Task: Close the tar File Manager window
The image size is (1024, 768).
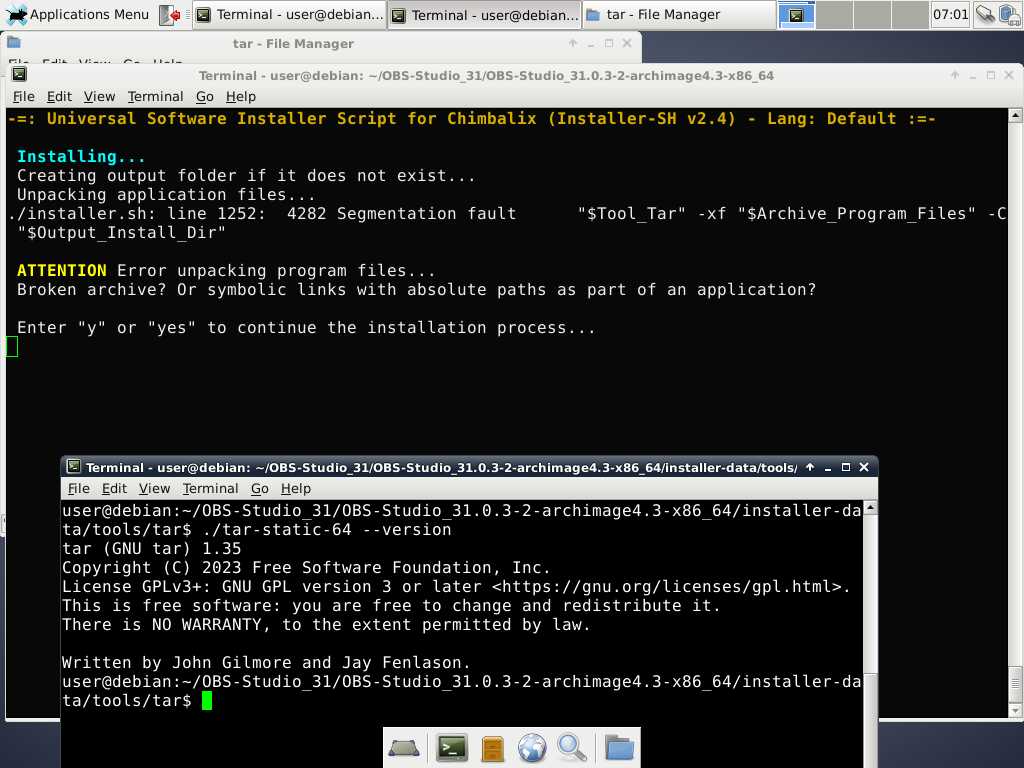Action: 627,43
